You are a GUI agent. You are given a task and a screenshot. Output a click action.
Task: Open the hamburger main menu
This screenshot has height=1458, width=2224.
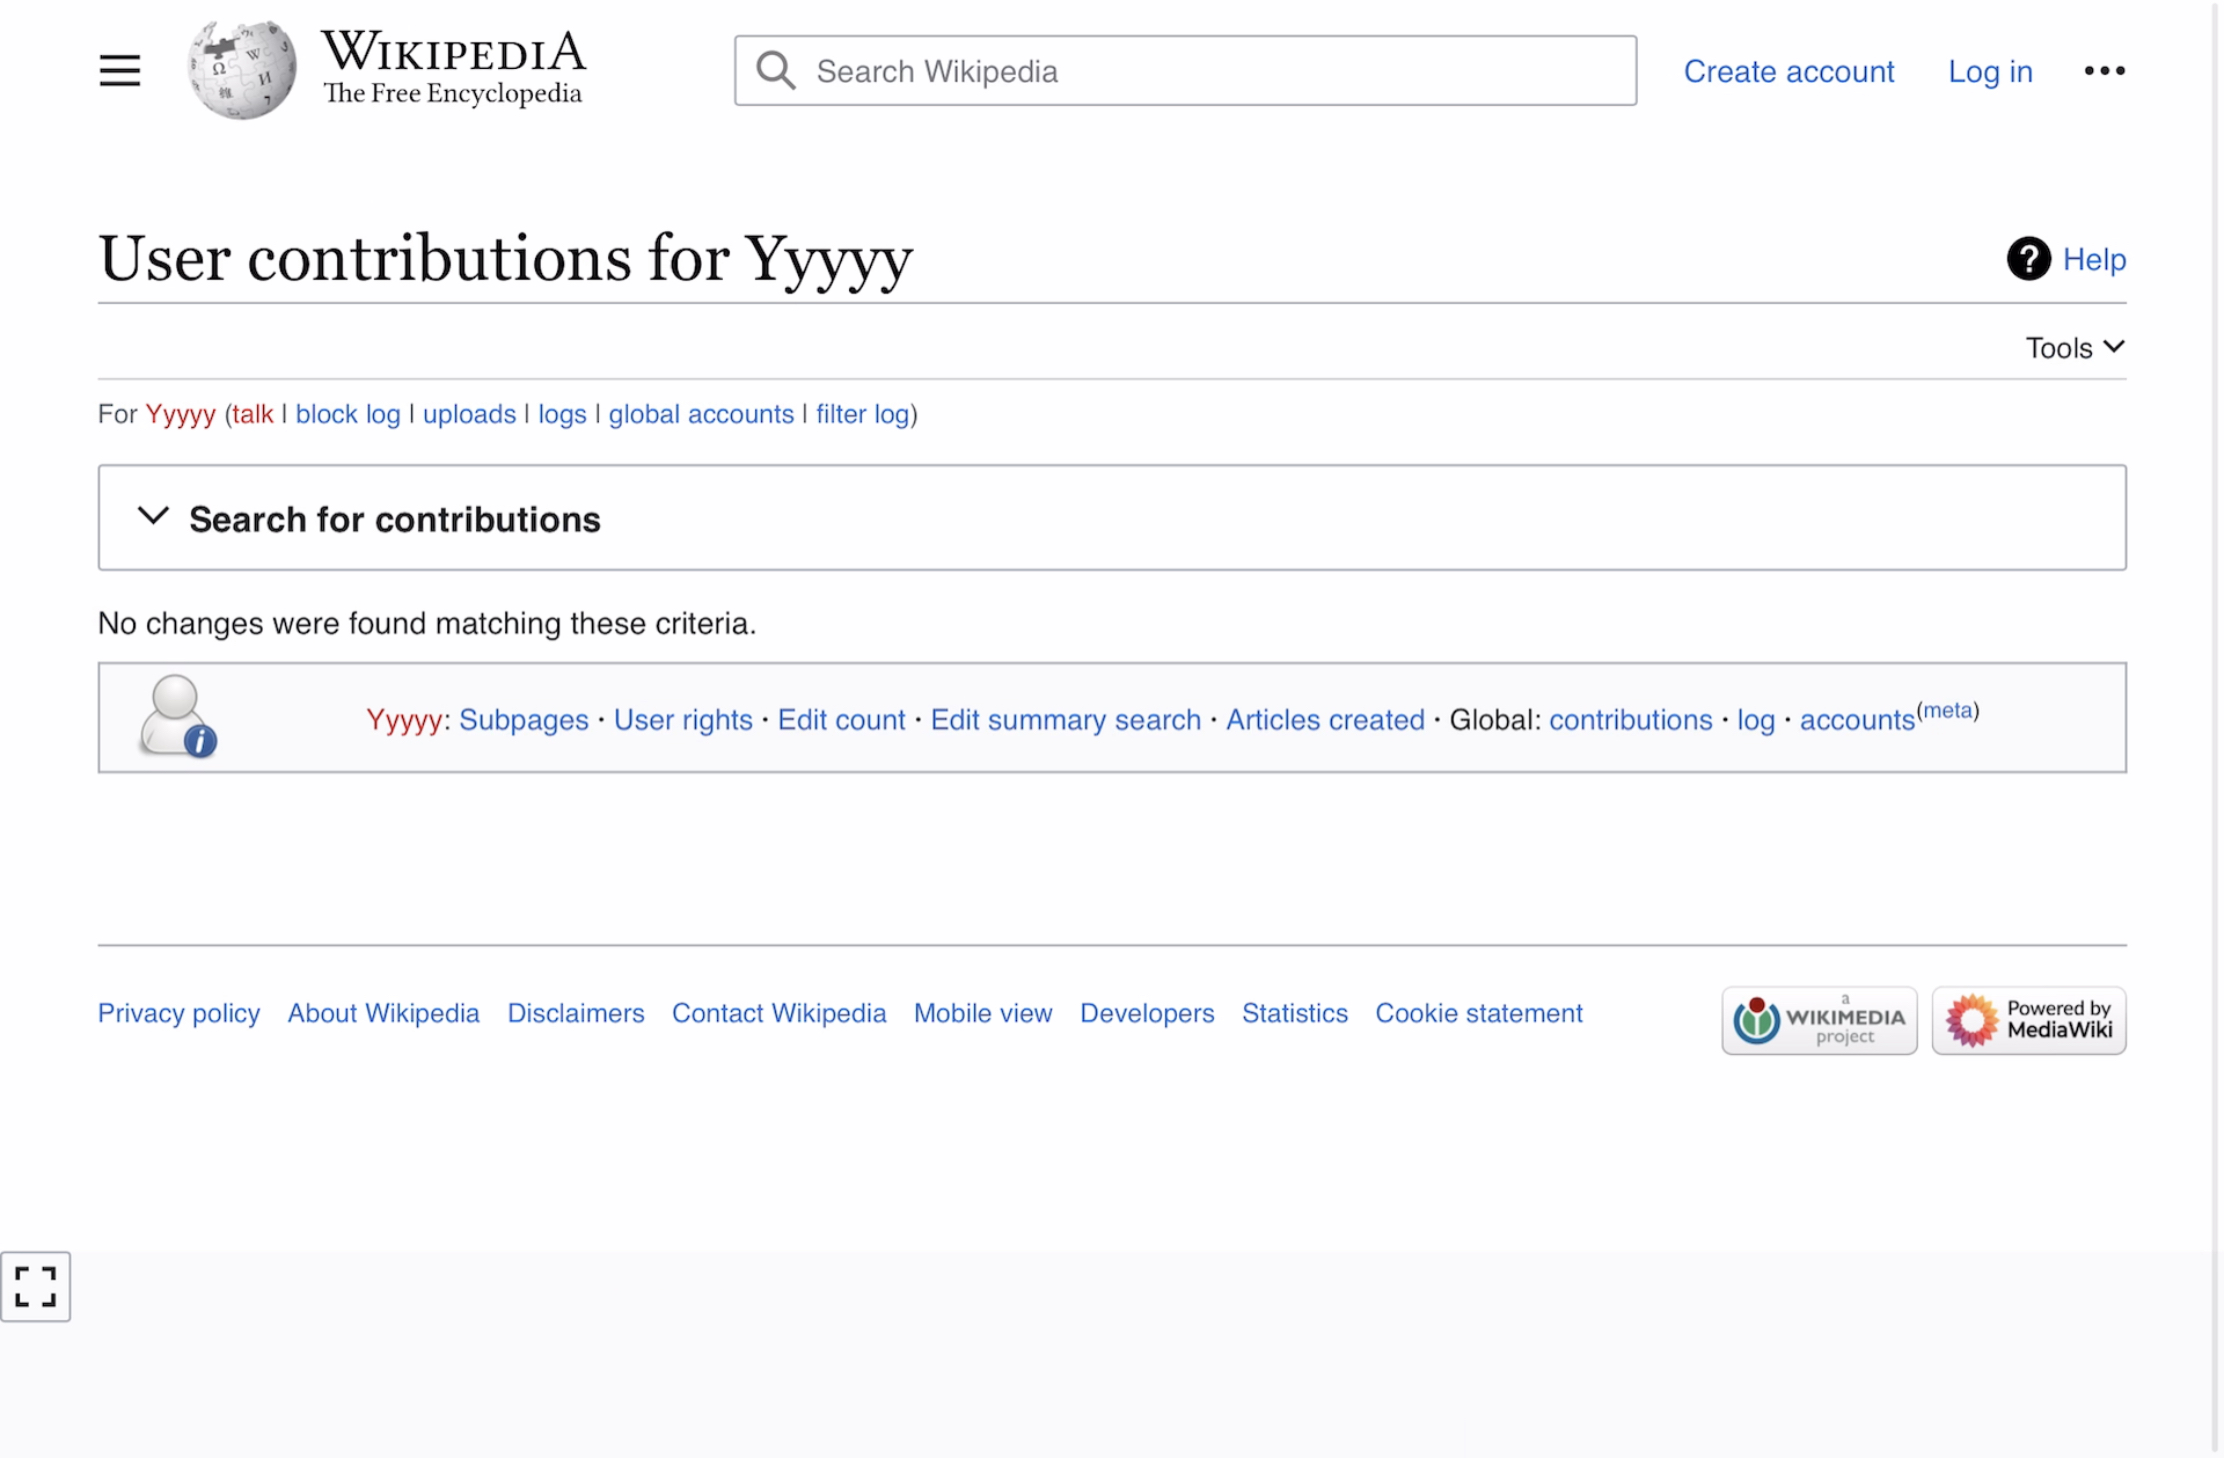tap(119, 71)
